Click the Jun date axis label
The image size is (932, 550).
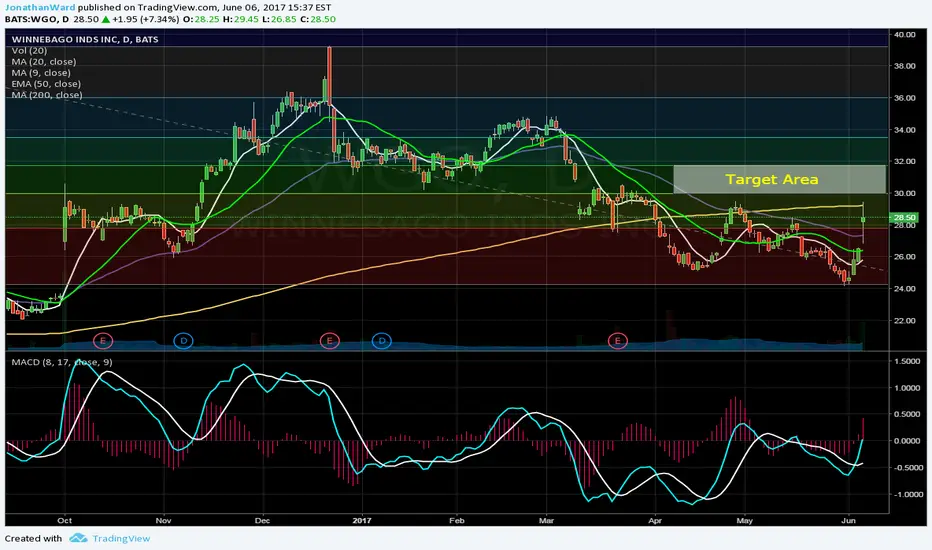pyautogui.click(x=849, y=521)
